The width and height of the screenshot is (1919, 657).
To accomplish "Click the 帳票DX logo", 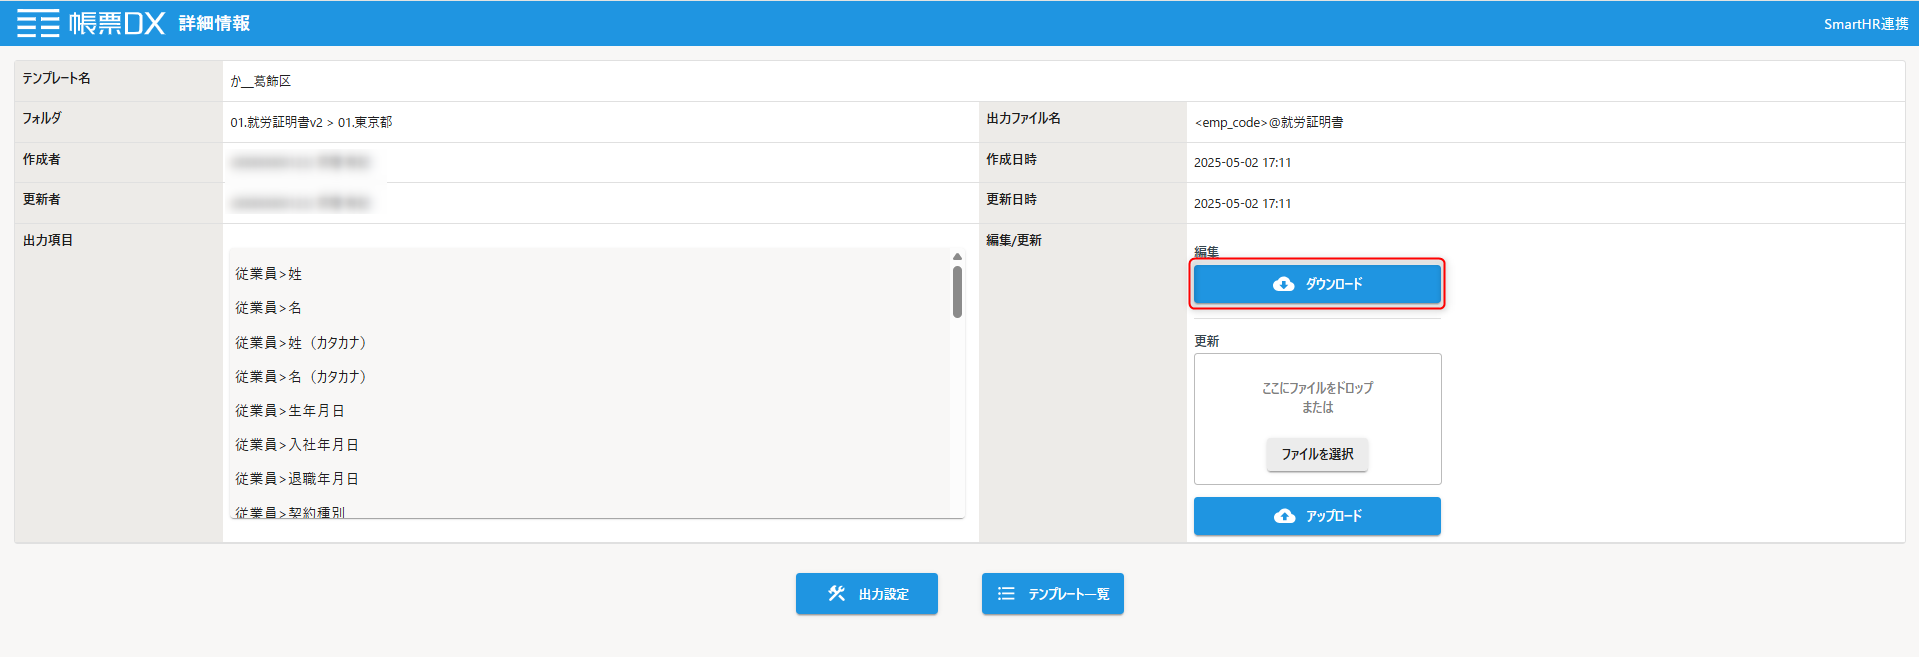I will click(117, 23).
